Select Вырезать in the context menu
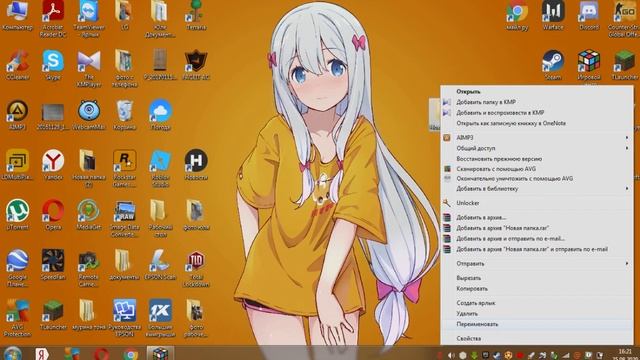Viewport: 640px width, 360px height. [x=537, y=278]
